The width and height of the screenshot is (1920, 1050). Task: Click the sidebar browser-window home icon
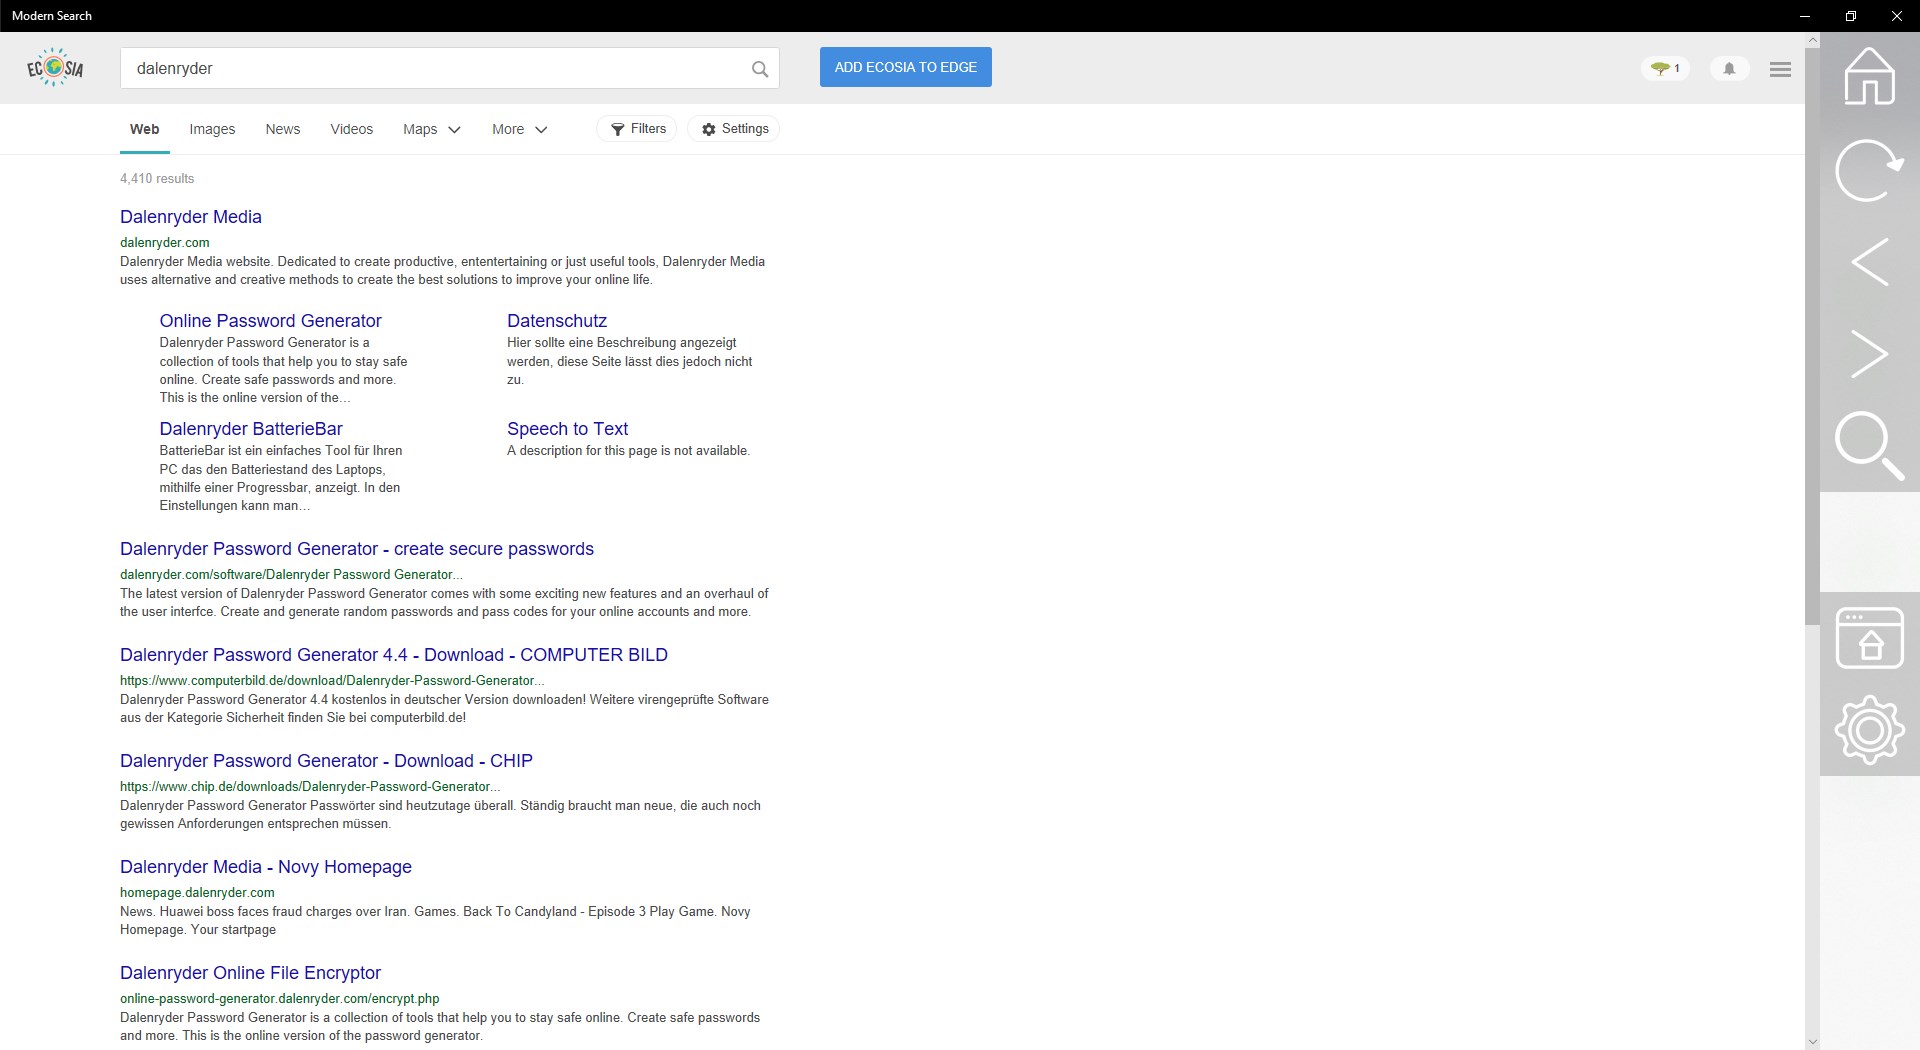[1869, 638]
